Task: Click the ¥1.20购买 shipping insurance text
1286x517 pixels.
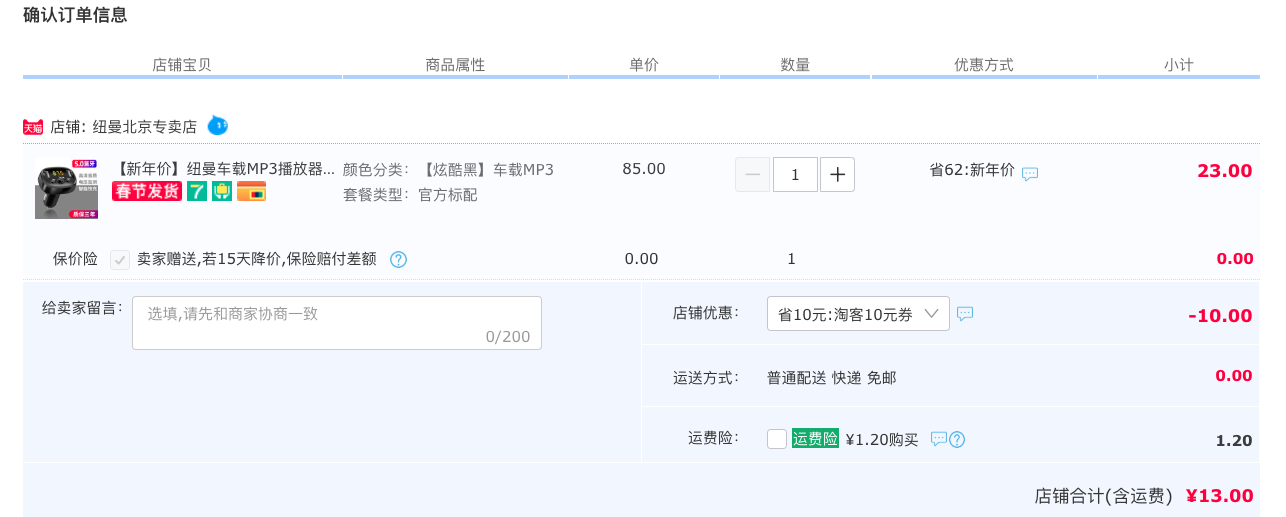Action: (x=882, y=439)
